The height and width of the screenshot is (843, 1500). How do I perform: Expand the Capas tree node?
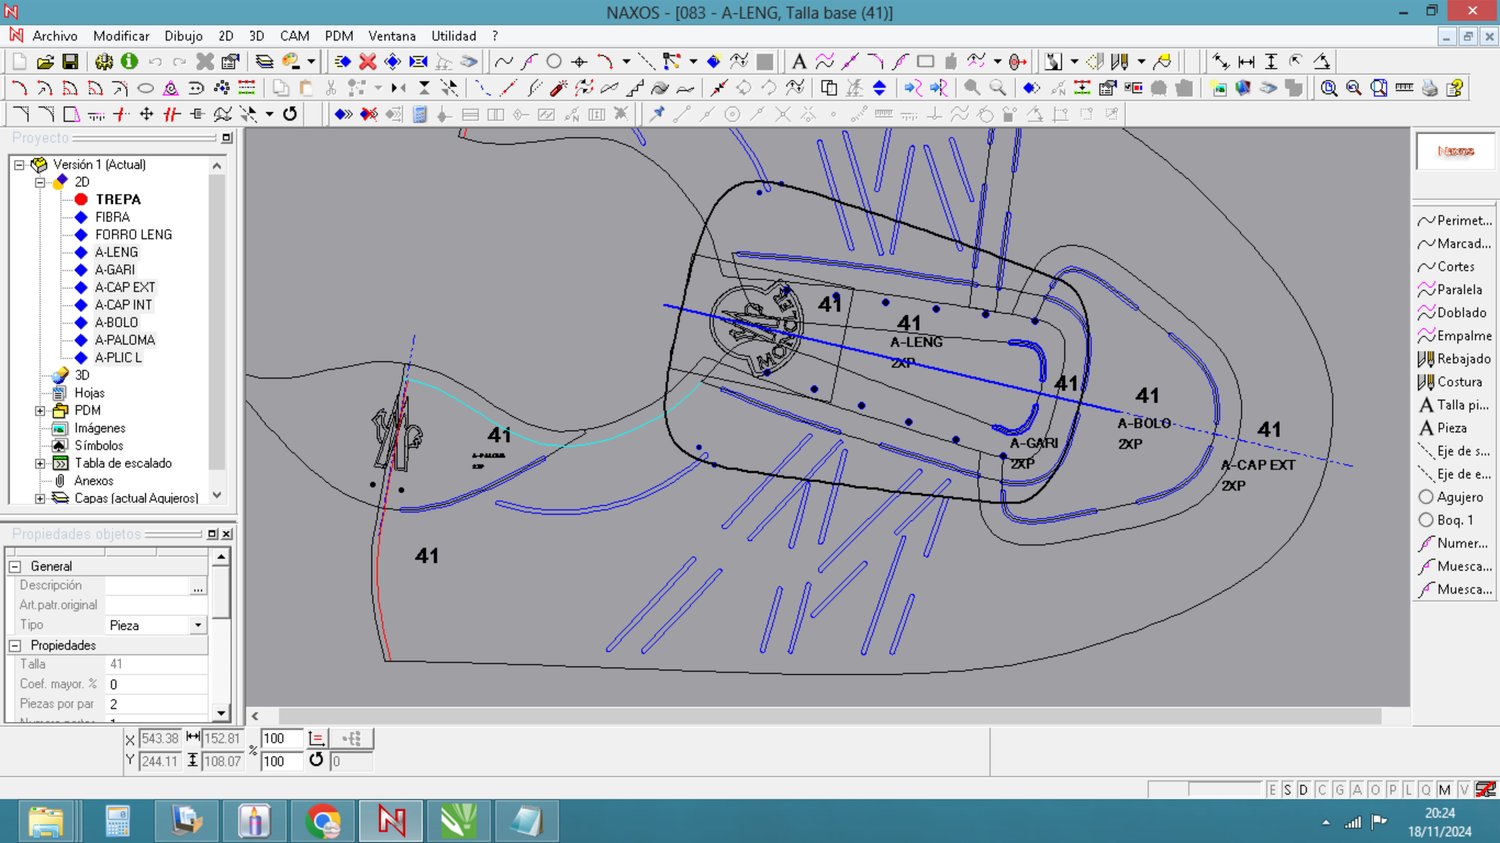[x=40, y=498]
